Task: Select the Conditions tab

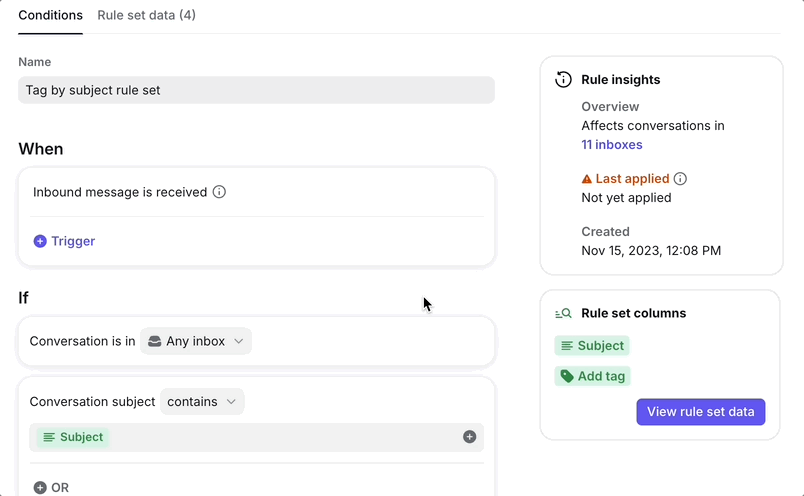Action: (x=50, y=15)
